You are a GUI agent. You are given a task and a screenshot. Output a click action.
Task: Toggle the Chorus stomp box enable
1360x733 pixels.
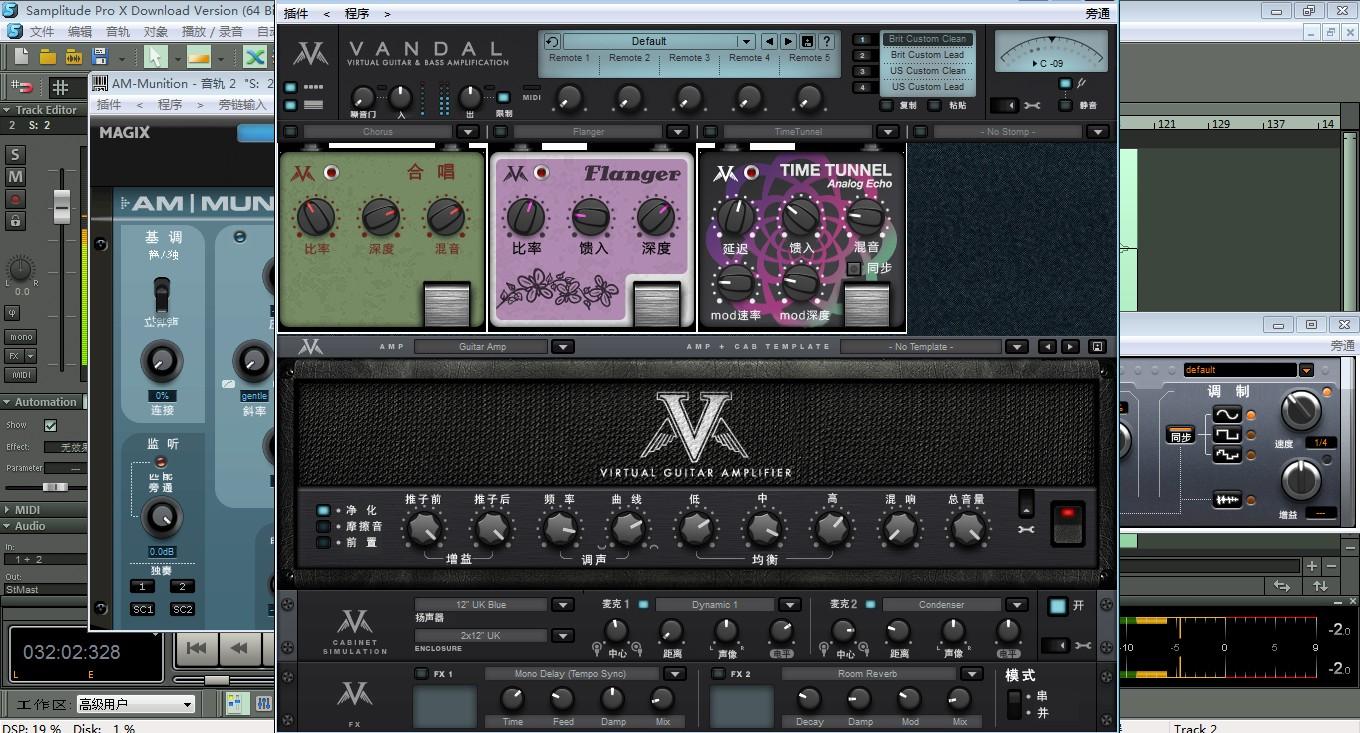(291, 132)
